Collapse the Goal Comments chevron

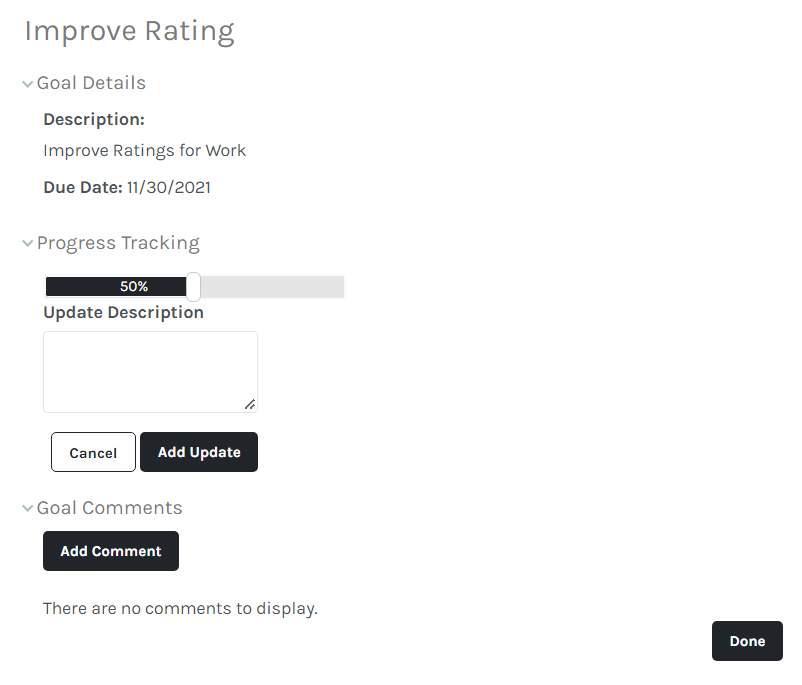tap(28, 509)
